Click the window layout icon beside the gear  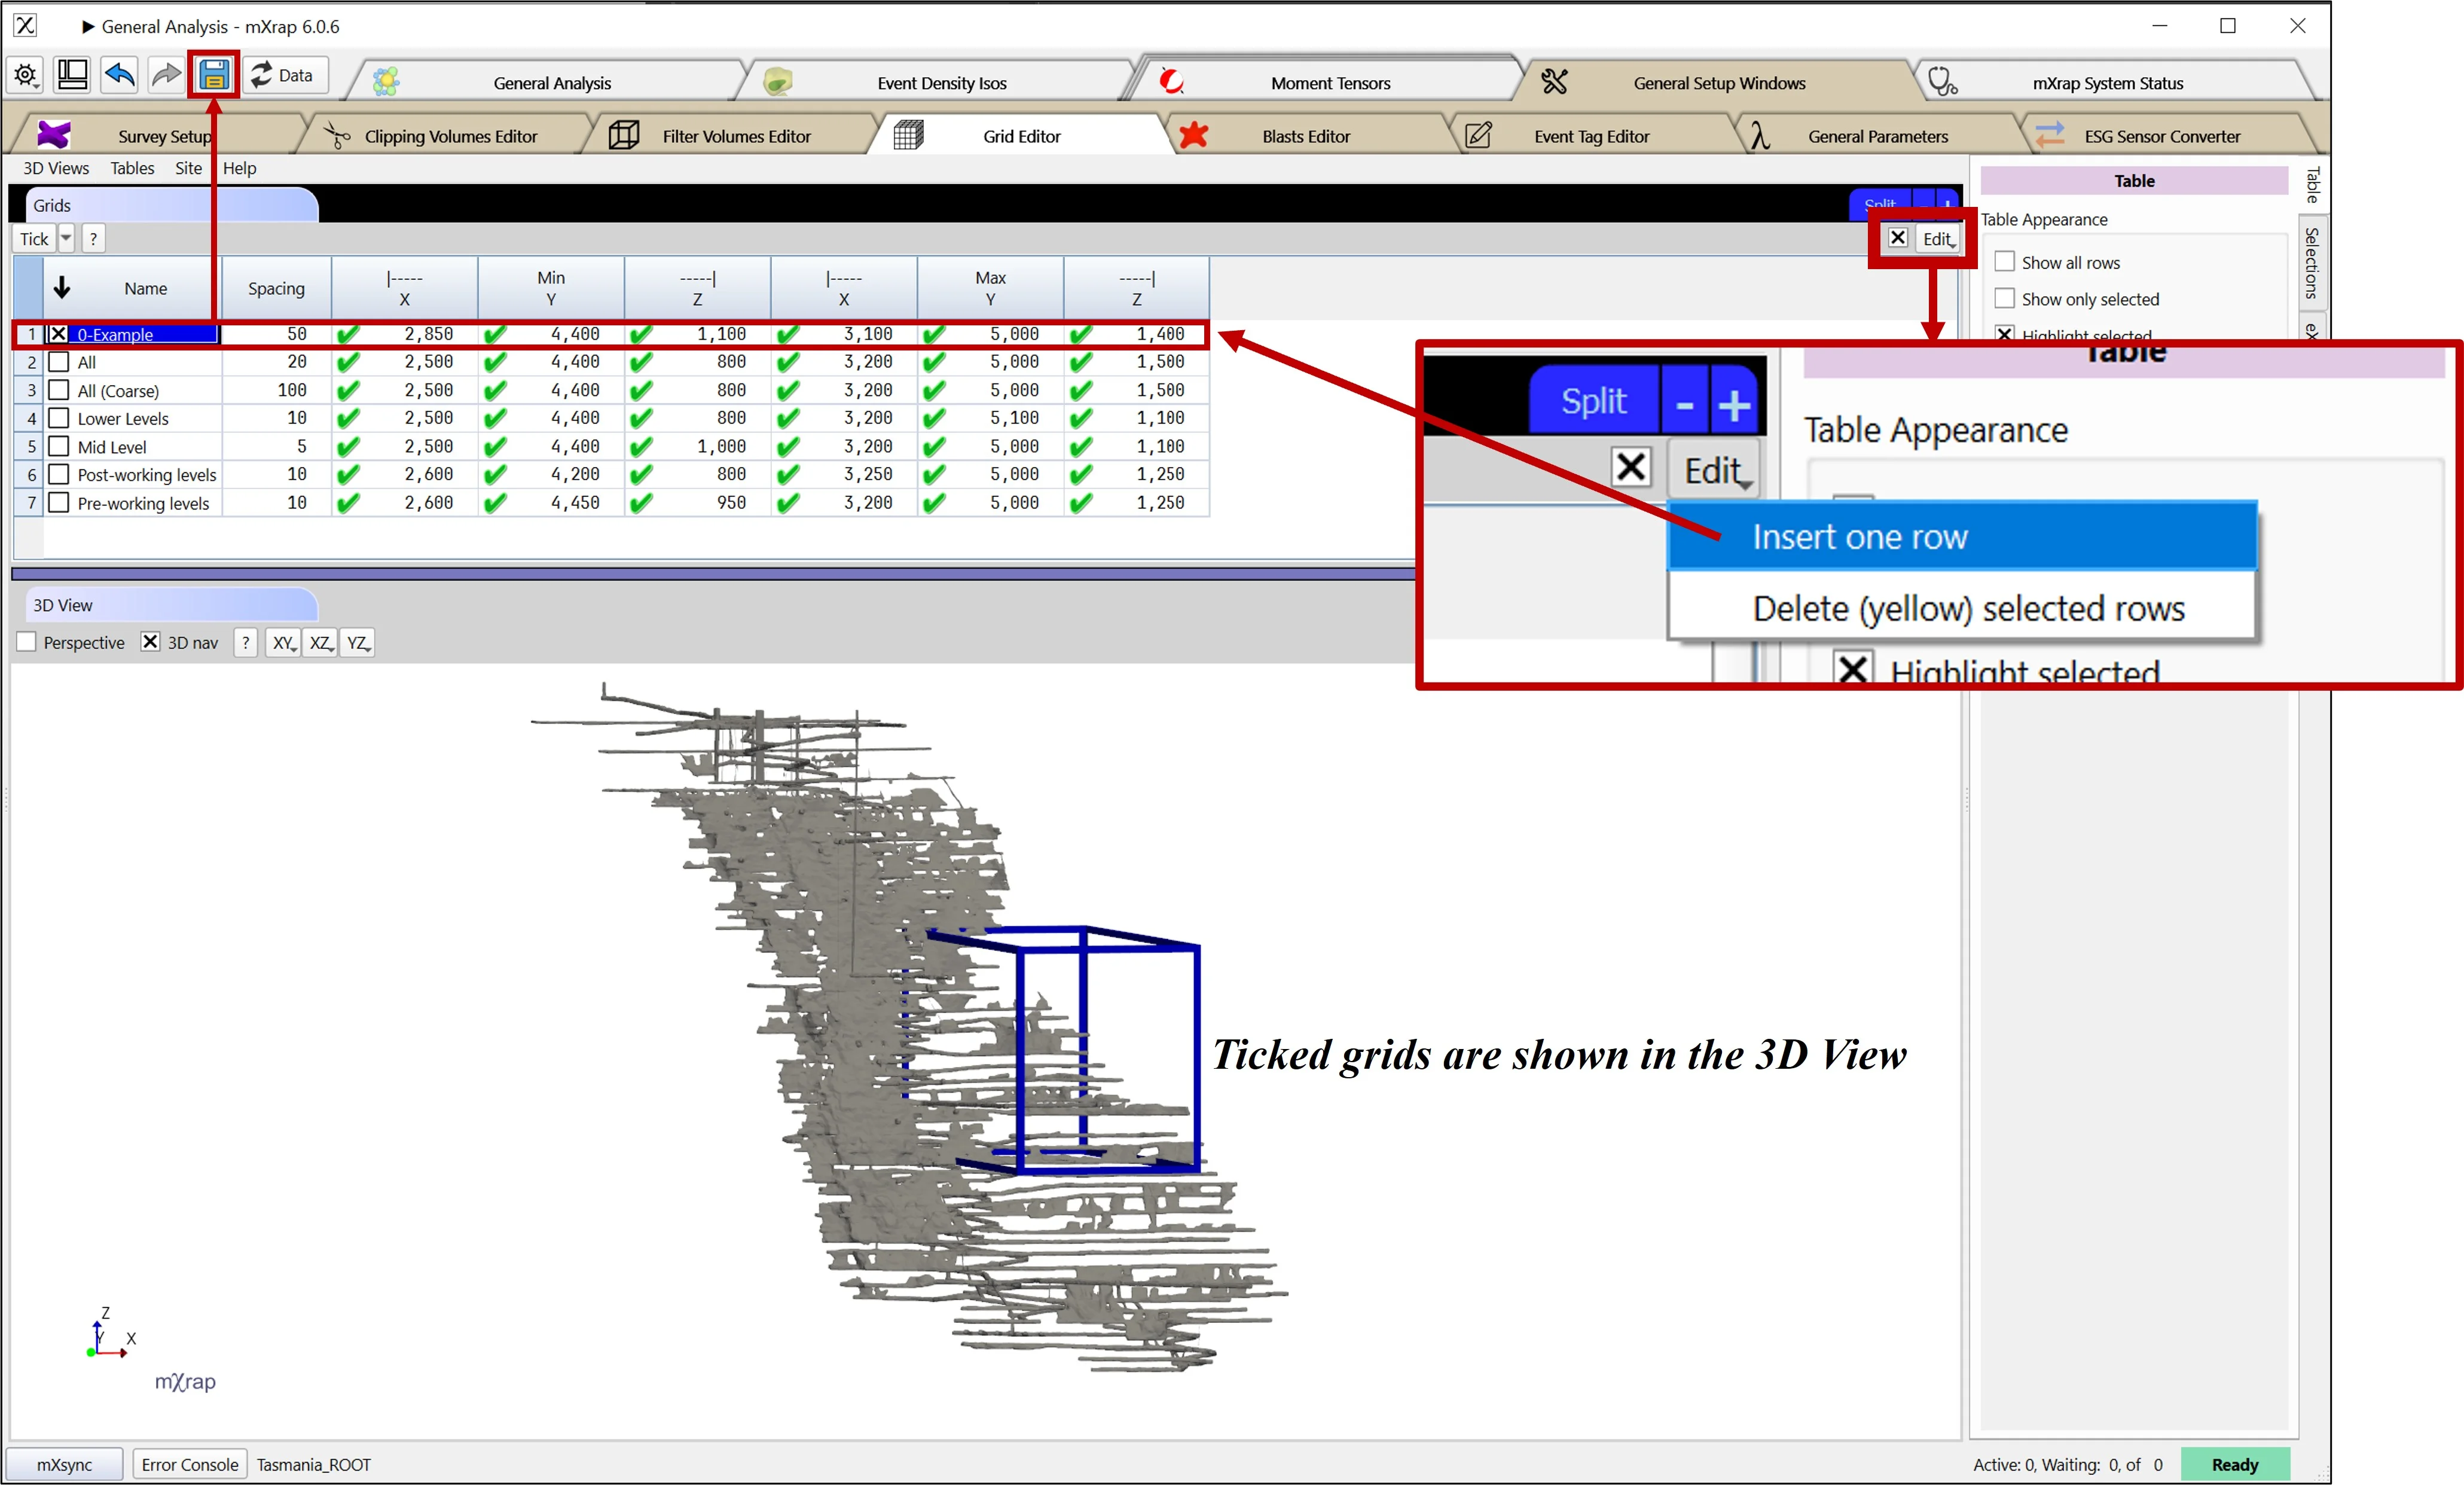[x=71, y=74]
